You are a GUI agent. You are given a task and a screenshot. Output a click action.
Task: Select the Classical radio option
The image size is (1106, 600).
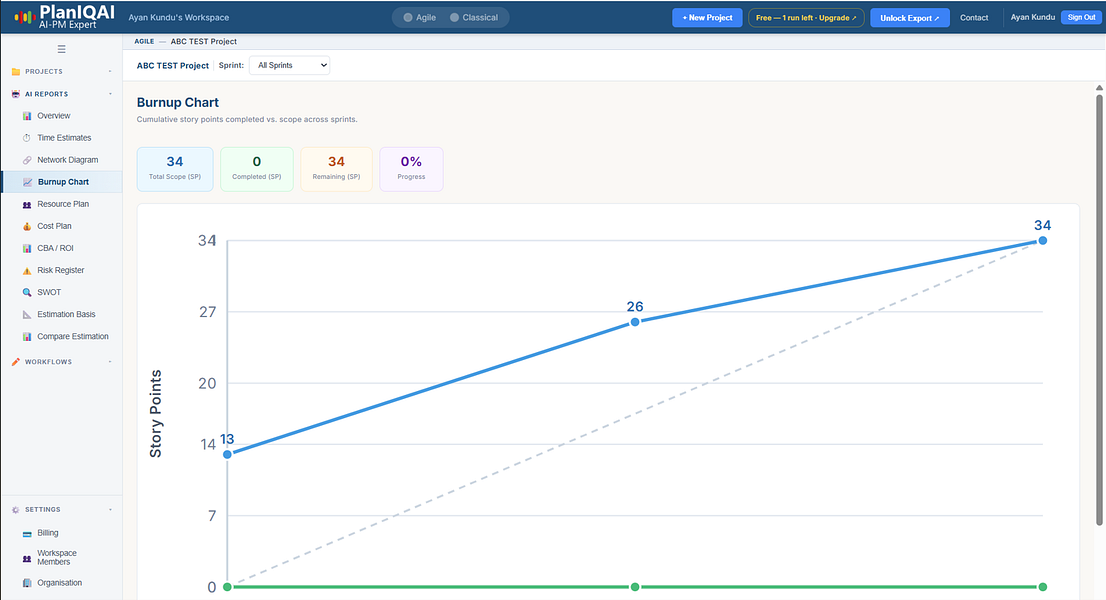click(454, 18)
